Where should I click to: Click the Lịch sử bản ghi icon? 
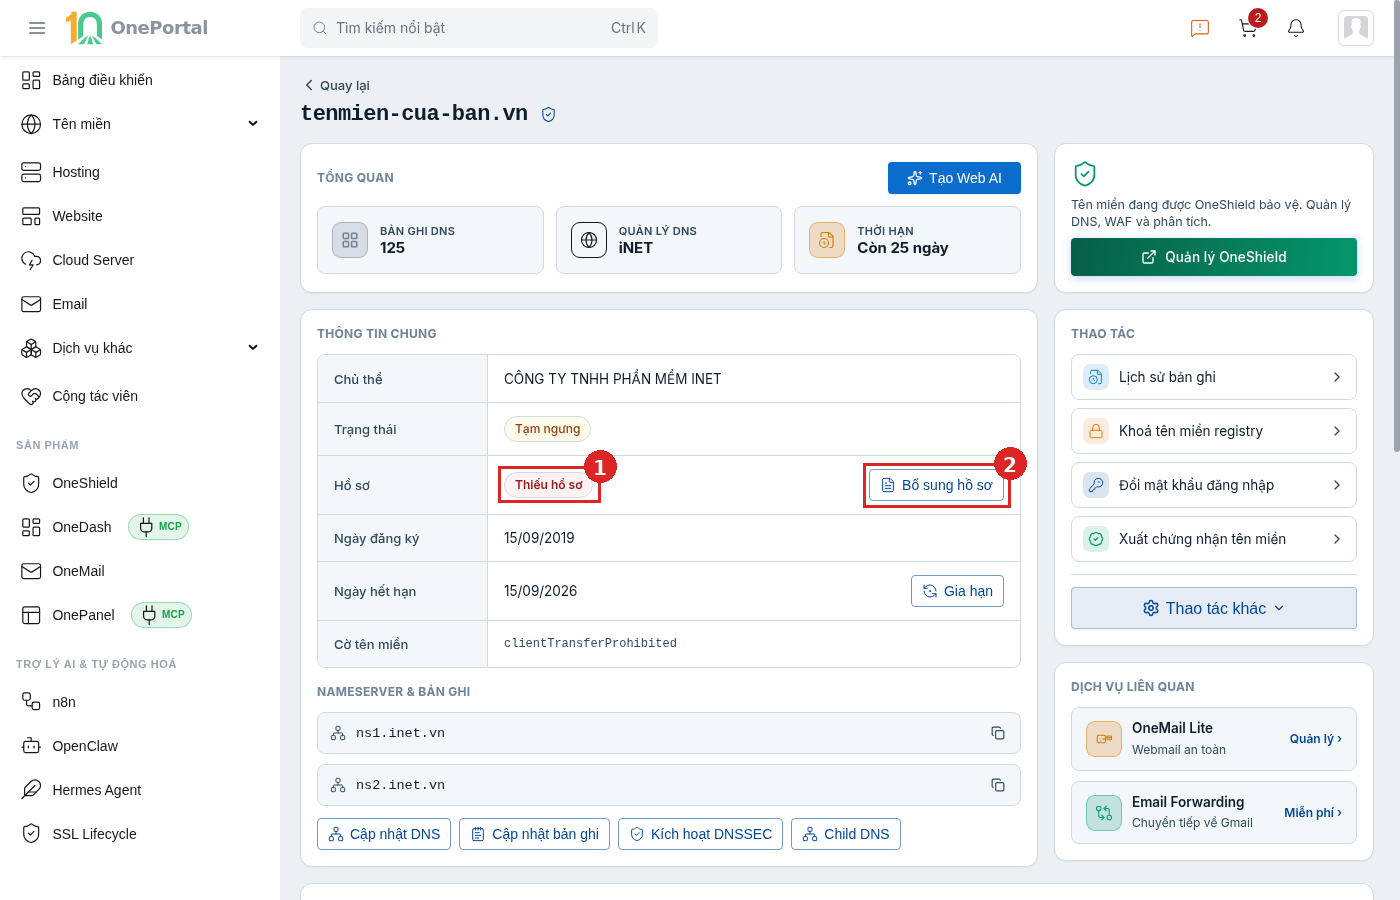point(1096,377)
